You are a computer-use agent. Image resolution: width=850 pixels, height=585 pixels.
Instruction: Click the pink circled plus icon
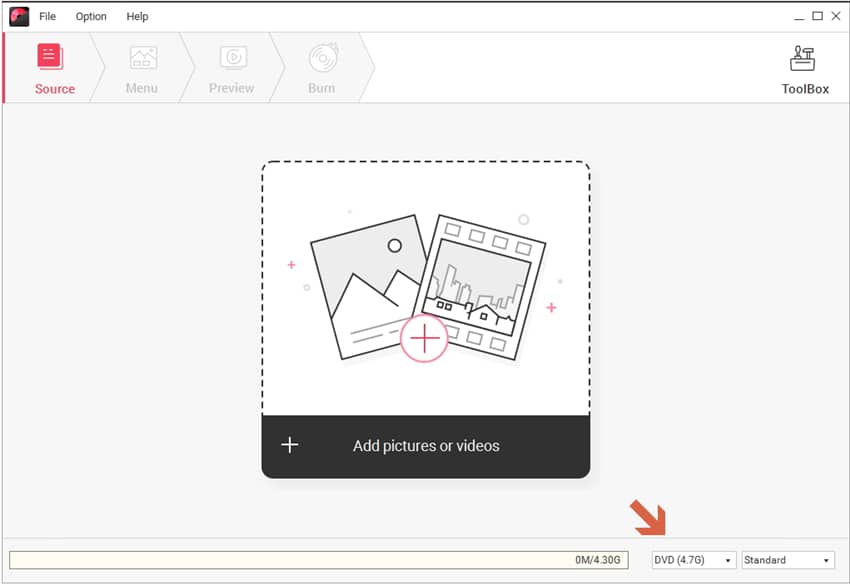(x=425, y=339)
